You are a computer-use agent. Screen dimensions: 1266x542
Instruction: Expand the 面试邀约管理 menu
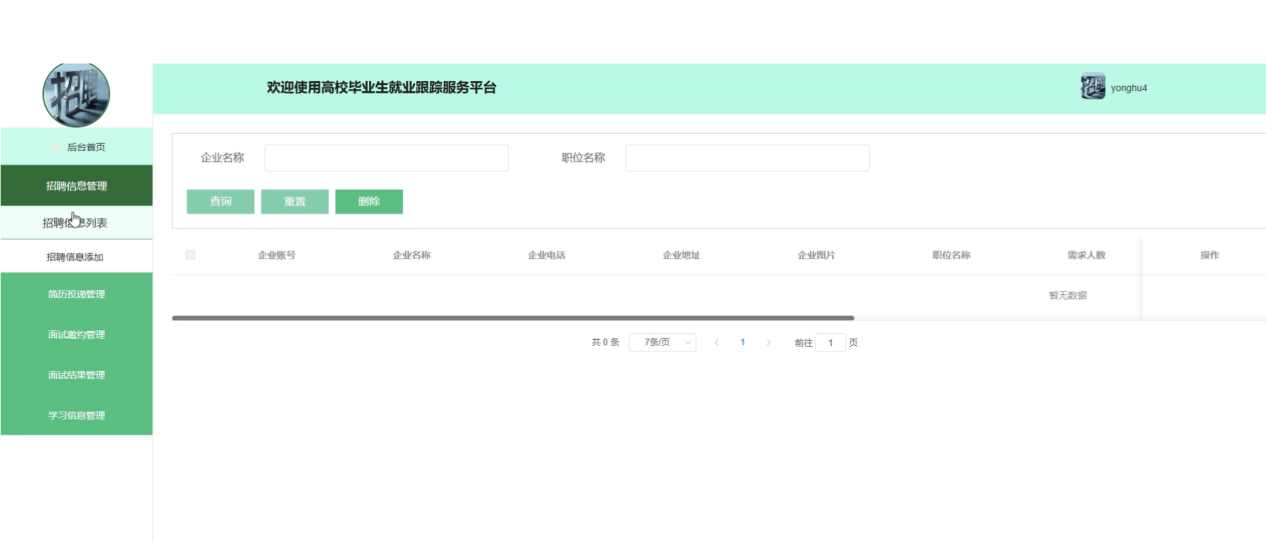[76, 335]
